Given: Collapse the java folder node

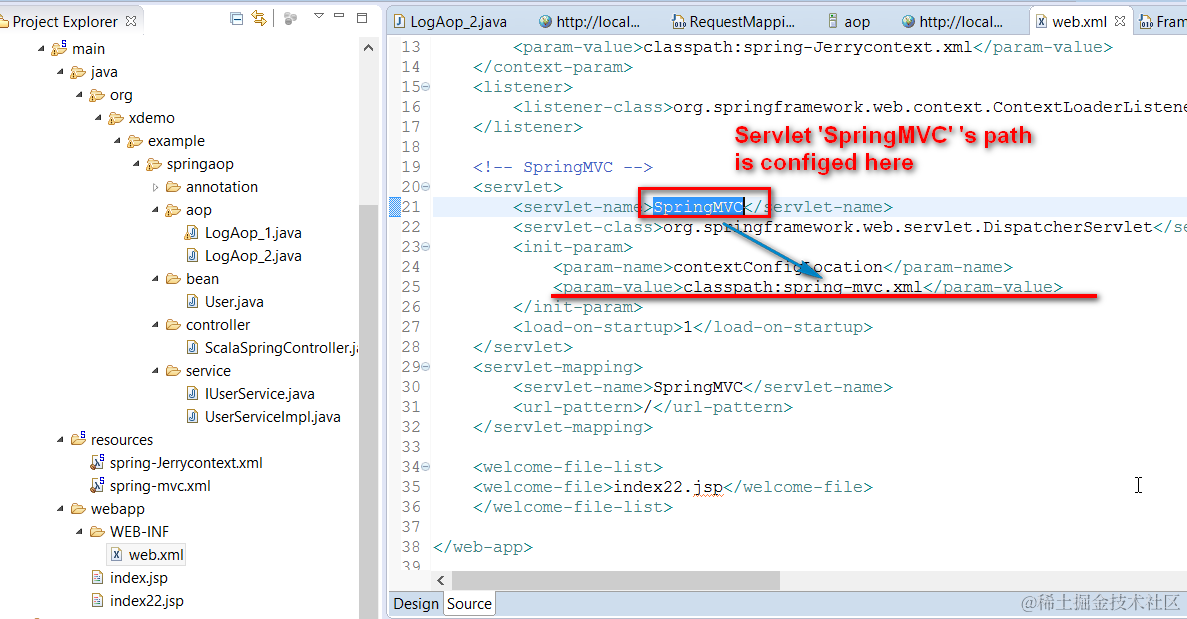Looking at the screenshot, I should [61, 72].
